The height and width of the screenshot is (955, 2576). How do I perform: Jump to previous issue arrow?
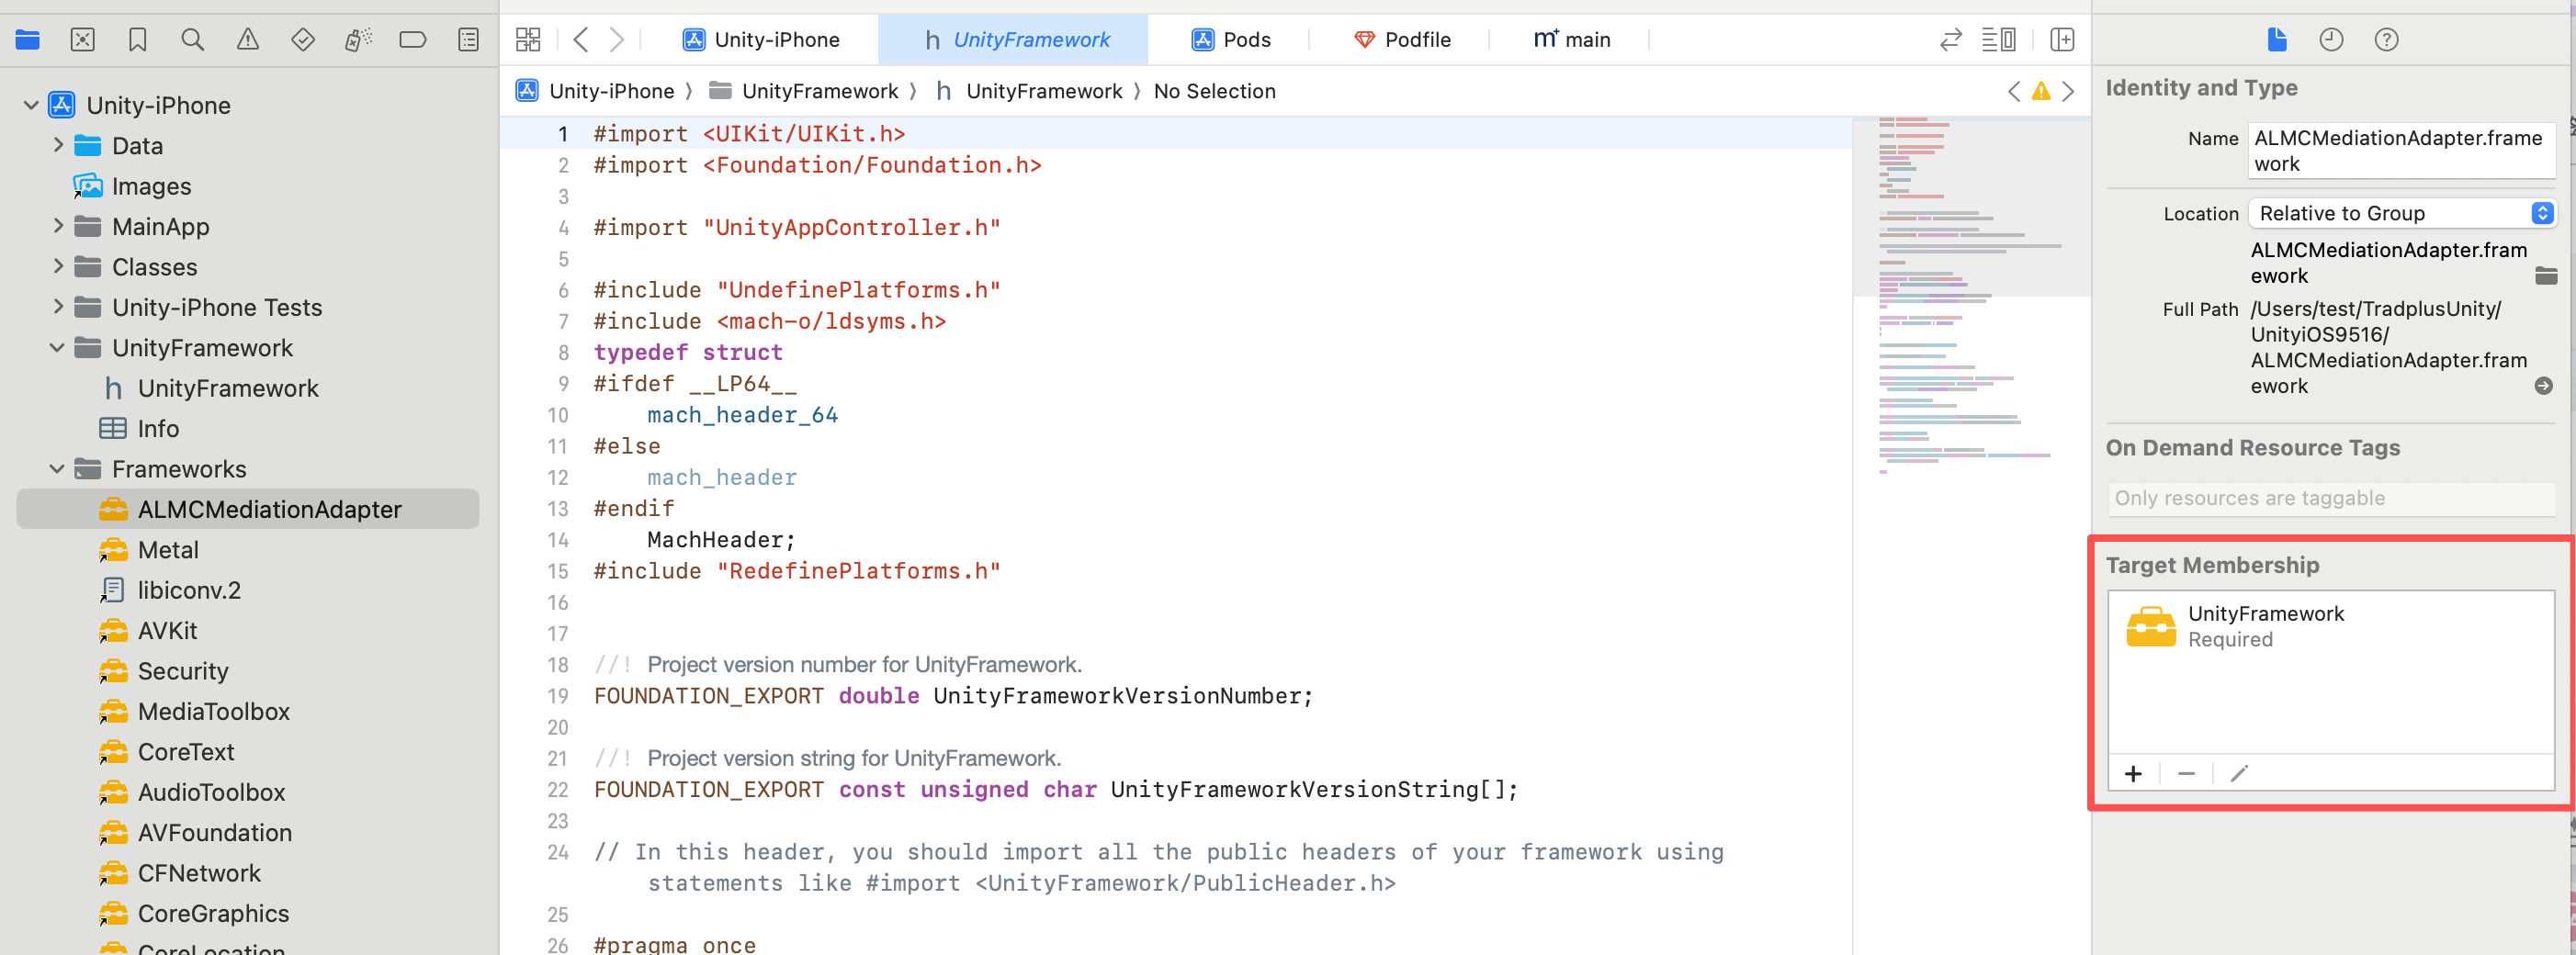(x=2014, y=92)
